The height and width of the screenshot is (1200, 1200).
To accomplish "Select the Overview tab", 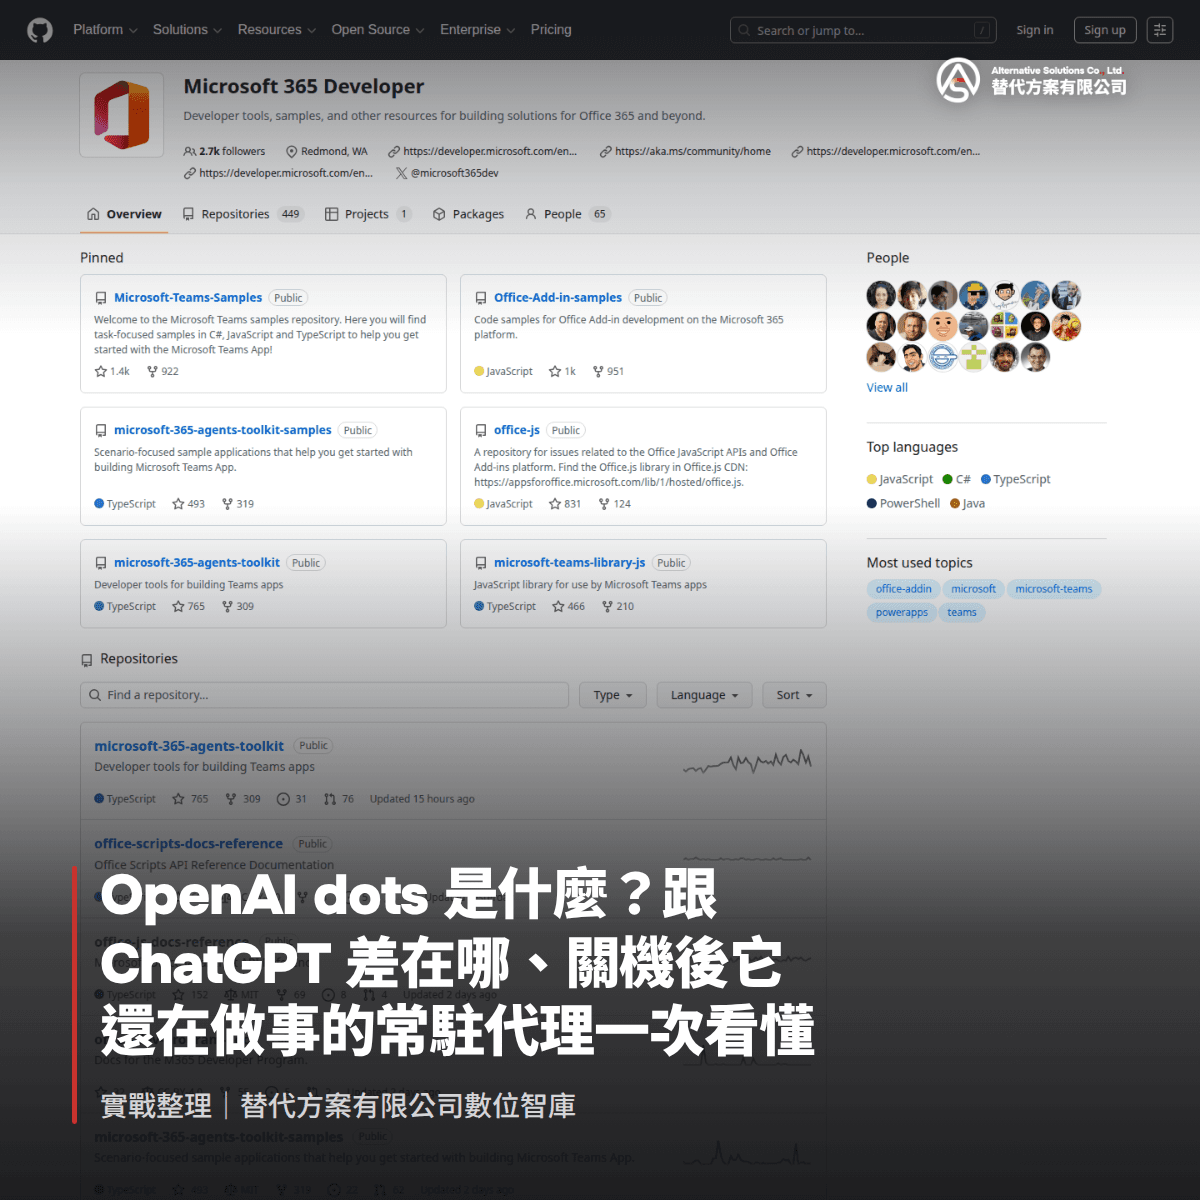I will (124, 214).
